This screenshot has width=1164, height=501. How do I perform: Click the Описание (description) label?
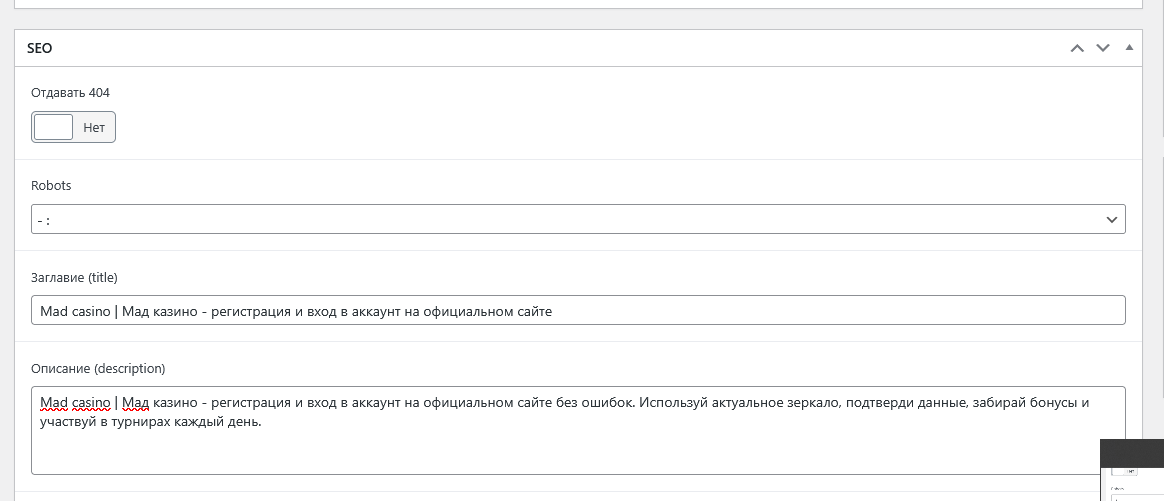[x=98, y=368]
